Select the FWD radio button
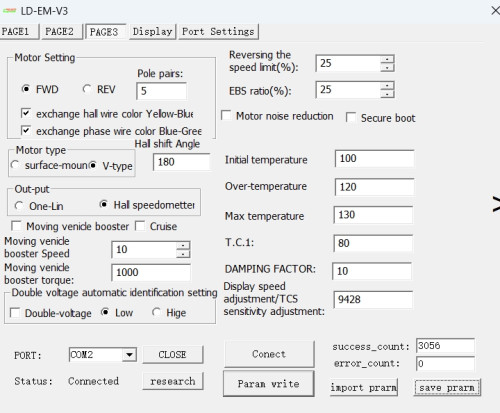The width and height of the screenshot is (500, 413). click(x=26, y=89)
